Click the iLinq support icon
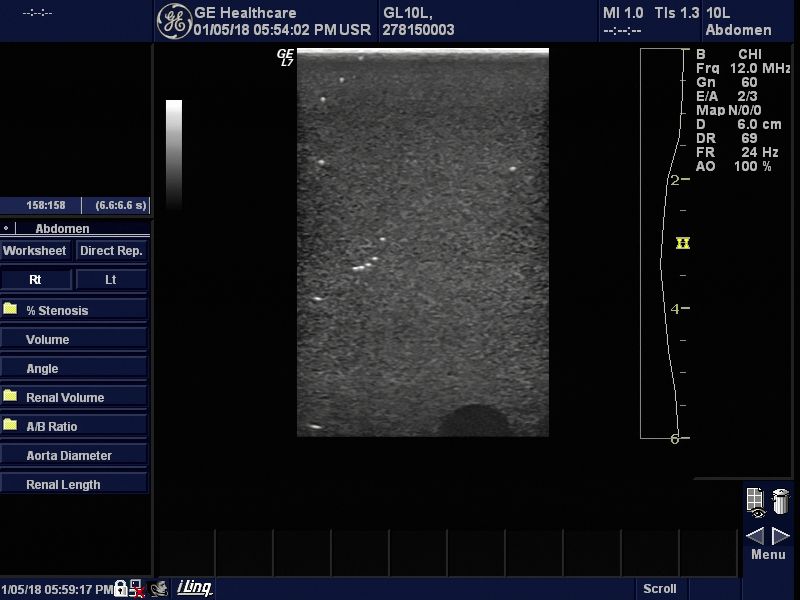The image size is (800, 600). tap(194, 588)
